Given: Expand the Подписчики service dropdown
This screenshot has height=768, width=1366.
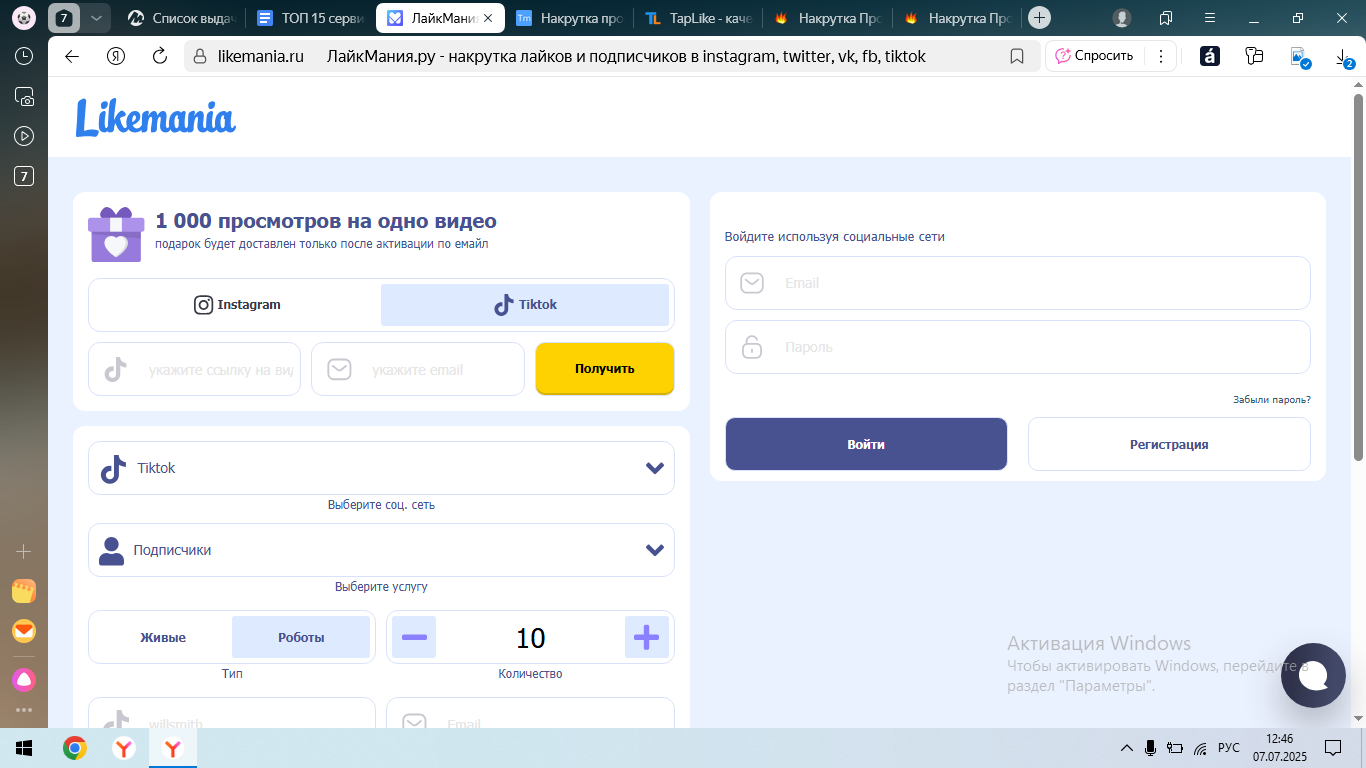Looking at the screenshot, I should pyautogui.click(x=381, y=550).
